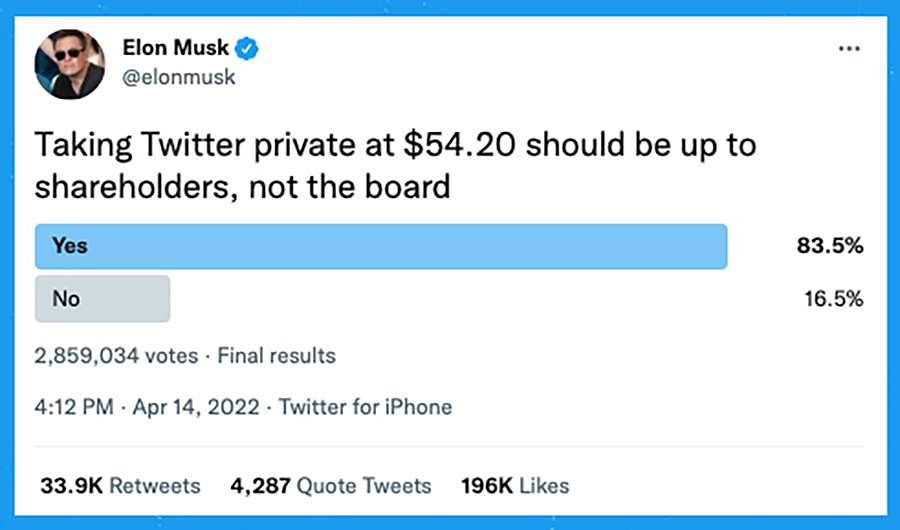
Task: Click the $54.20 price in tweet
Action: click(x=456, y=146)
